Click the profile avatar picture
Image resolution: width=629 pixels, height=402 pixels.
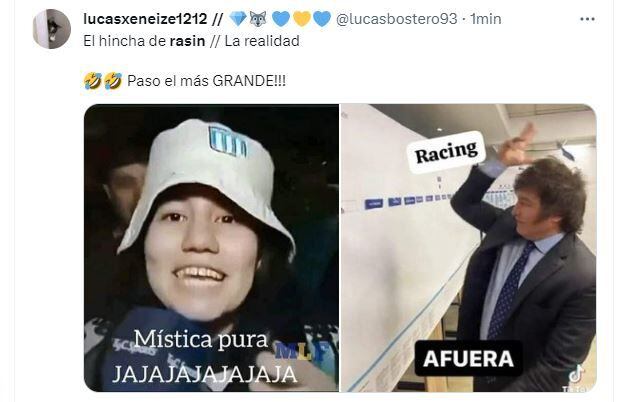tap(52, 29)
